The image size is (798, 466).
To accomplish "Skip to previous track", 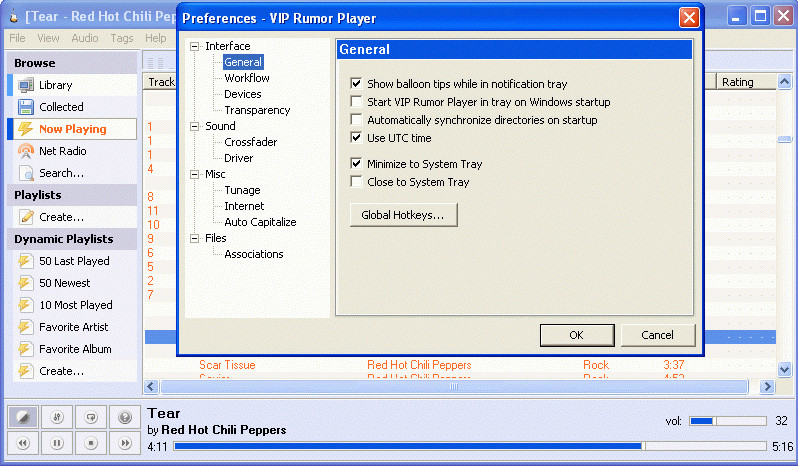I will point(22,443).
